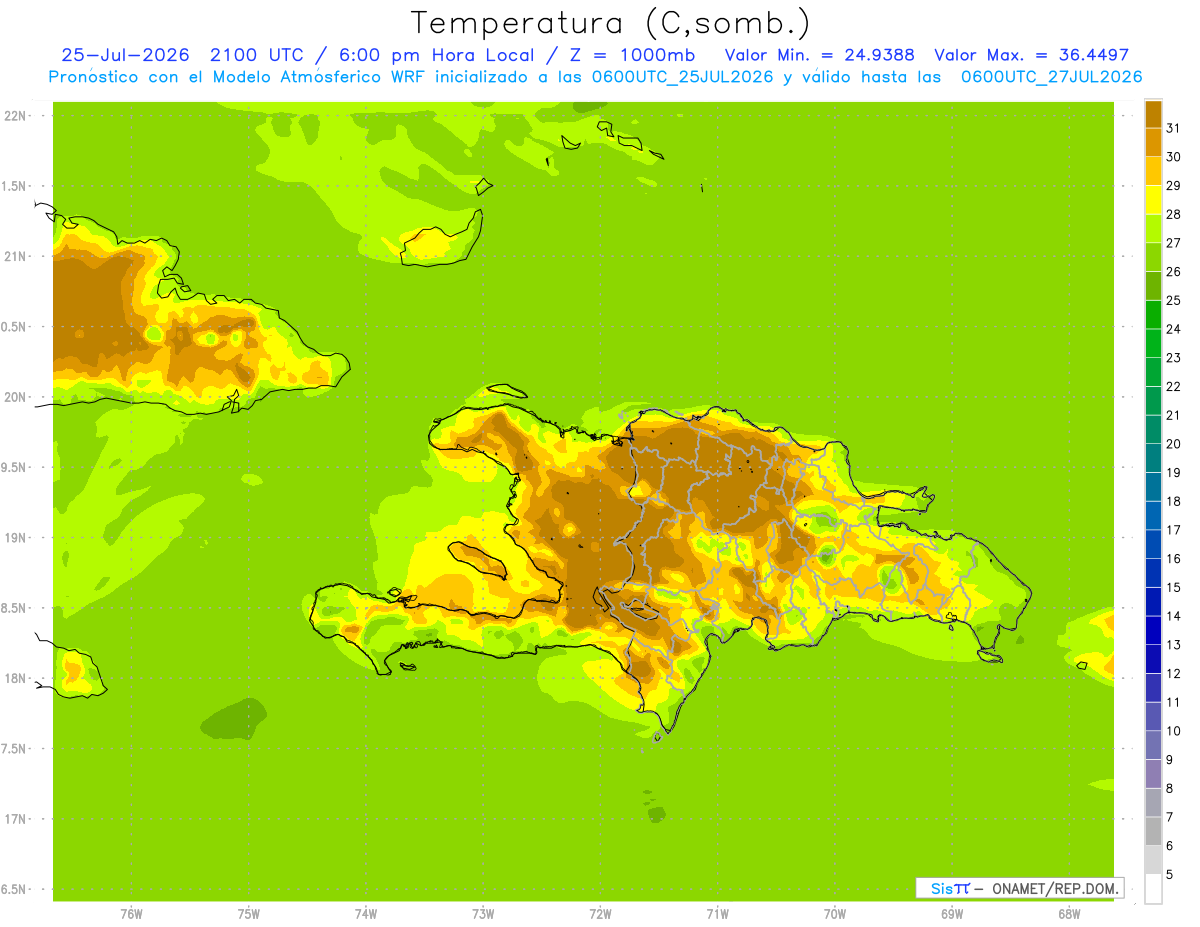Click the "73W" longitude axis label
Screen dimensions: 1200x927
pos(483,914)
